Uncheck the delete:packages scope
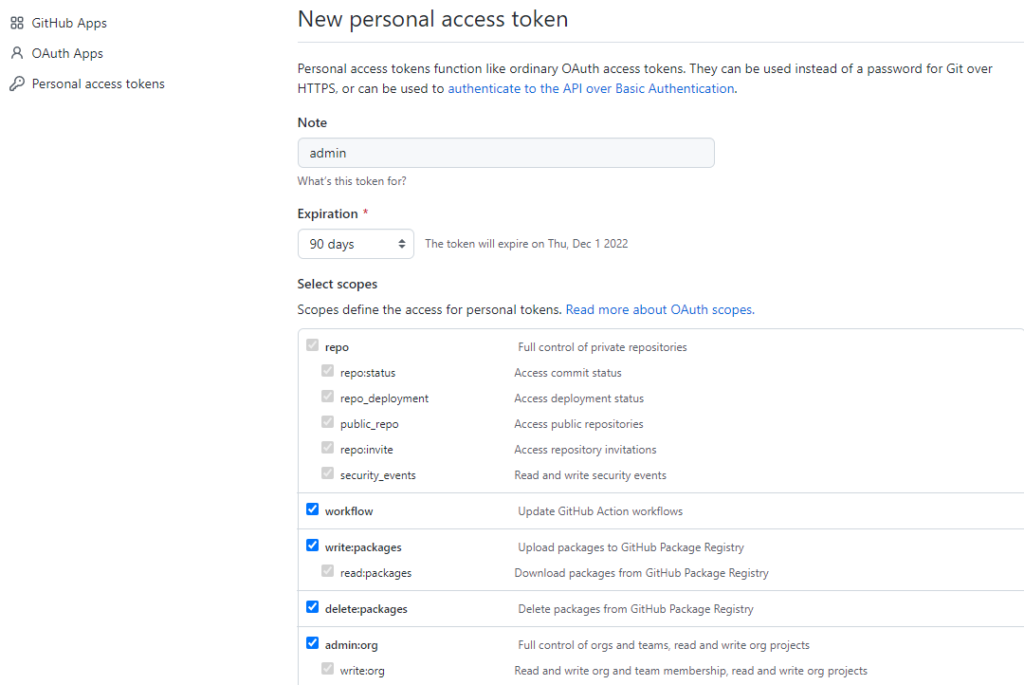1024x685 pixels. pos(312,607)
